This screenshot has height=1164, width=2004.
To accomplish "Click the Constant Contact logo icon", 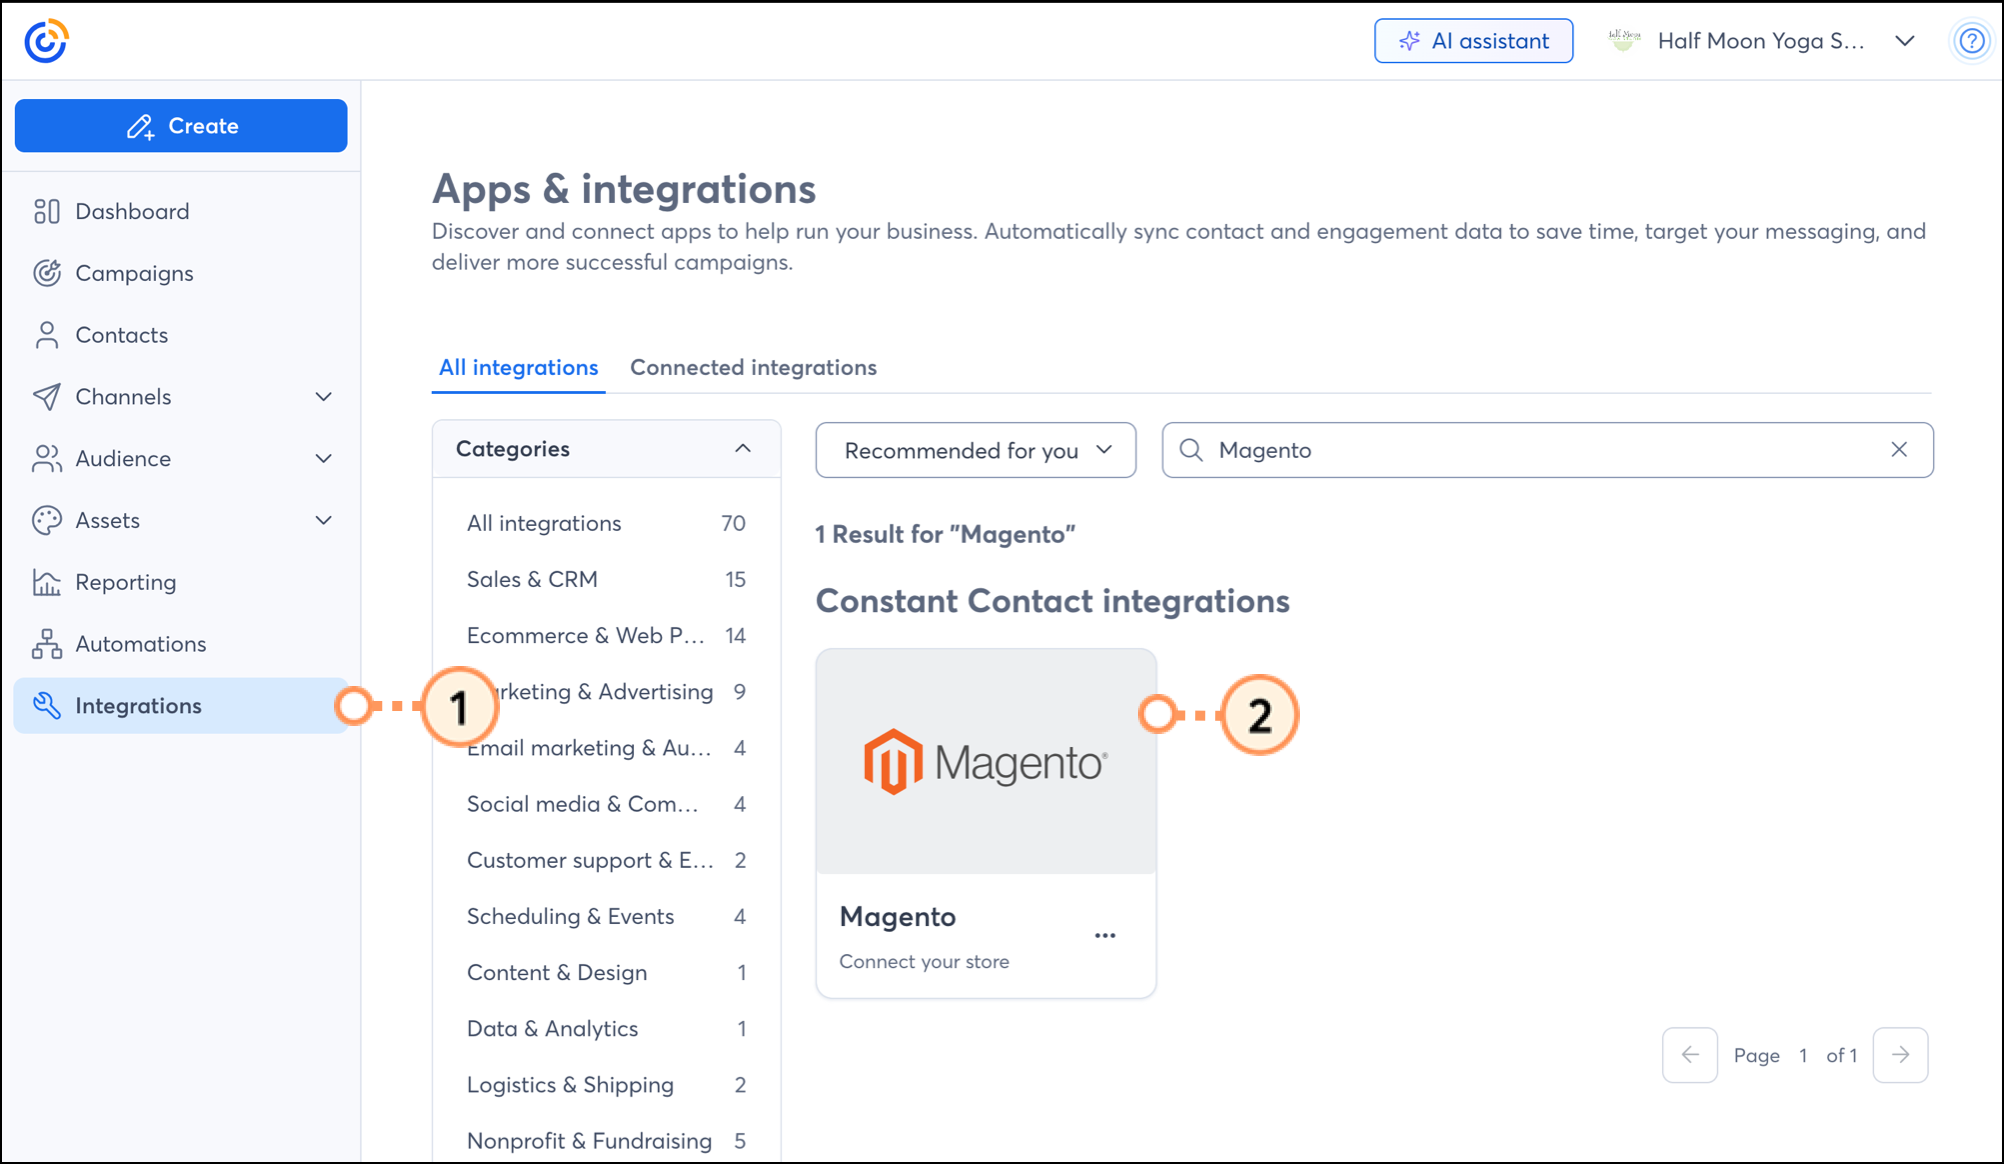I will [x=46, y=41].
